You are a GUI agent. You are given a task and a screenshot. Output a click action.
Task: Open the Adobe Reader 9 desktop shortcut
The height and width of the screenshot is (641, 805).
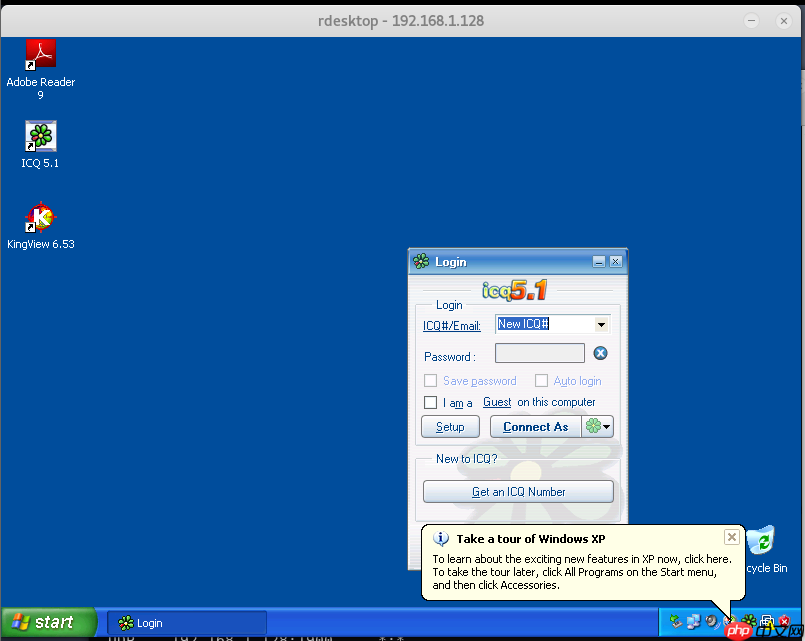(40, 55)
